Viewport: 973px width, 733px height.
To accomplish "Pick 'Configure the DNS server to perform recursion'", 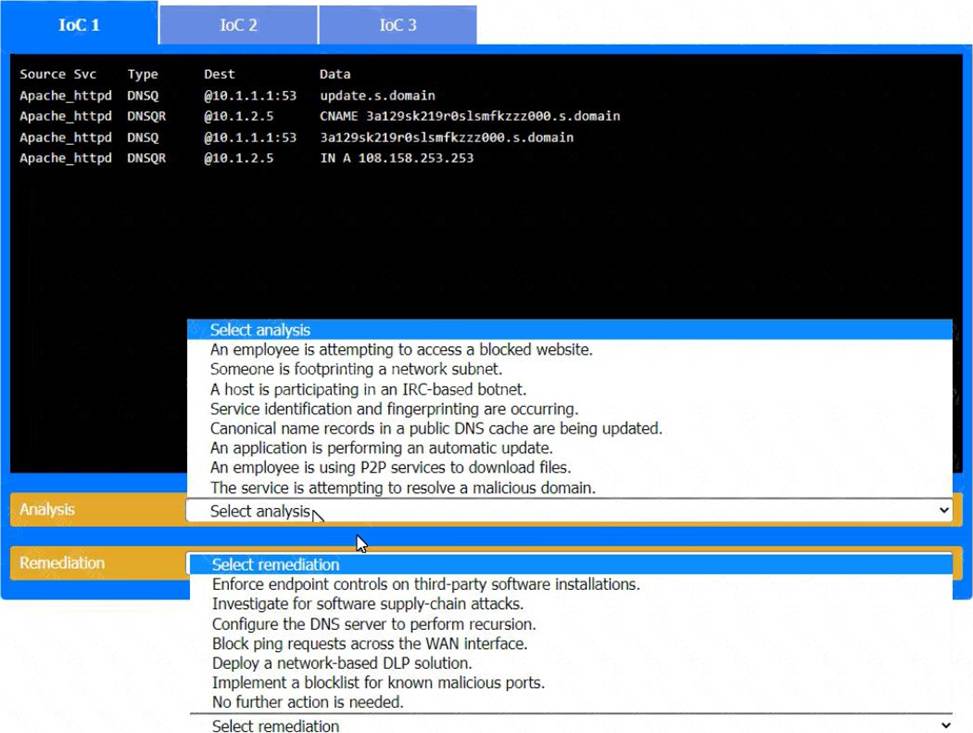I will coord(373,624).
